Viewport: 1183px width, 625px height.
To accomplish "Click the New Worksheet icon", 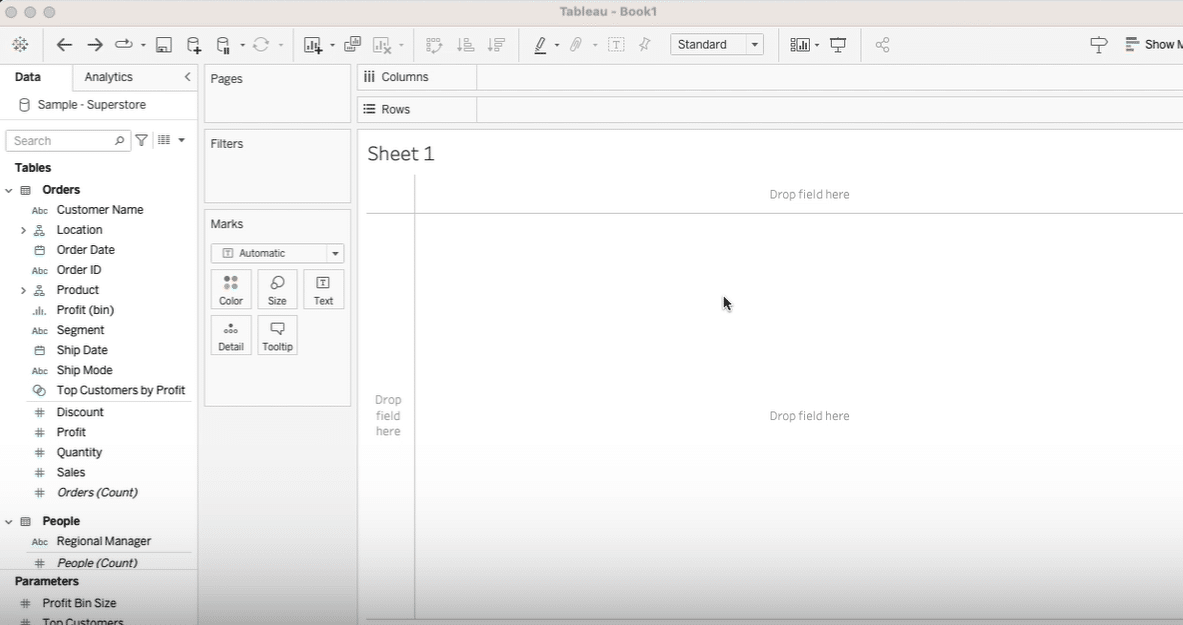I will point(313,45).
